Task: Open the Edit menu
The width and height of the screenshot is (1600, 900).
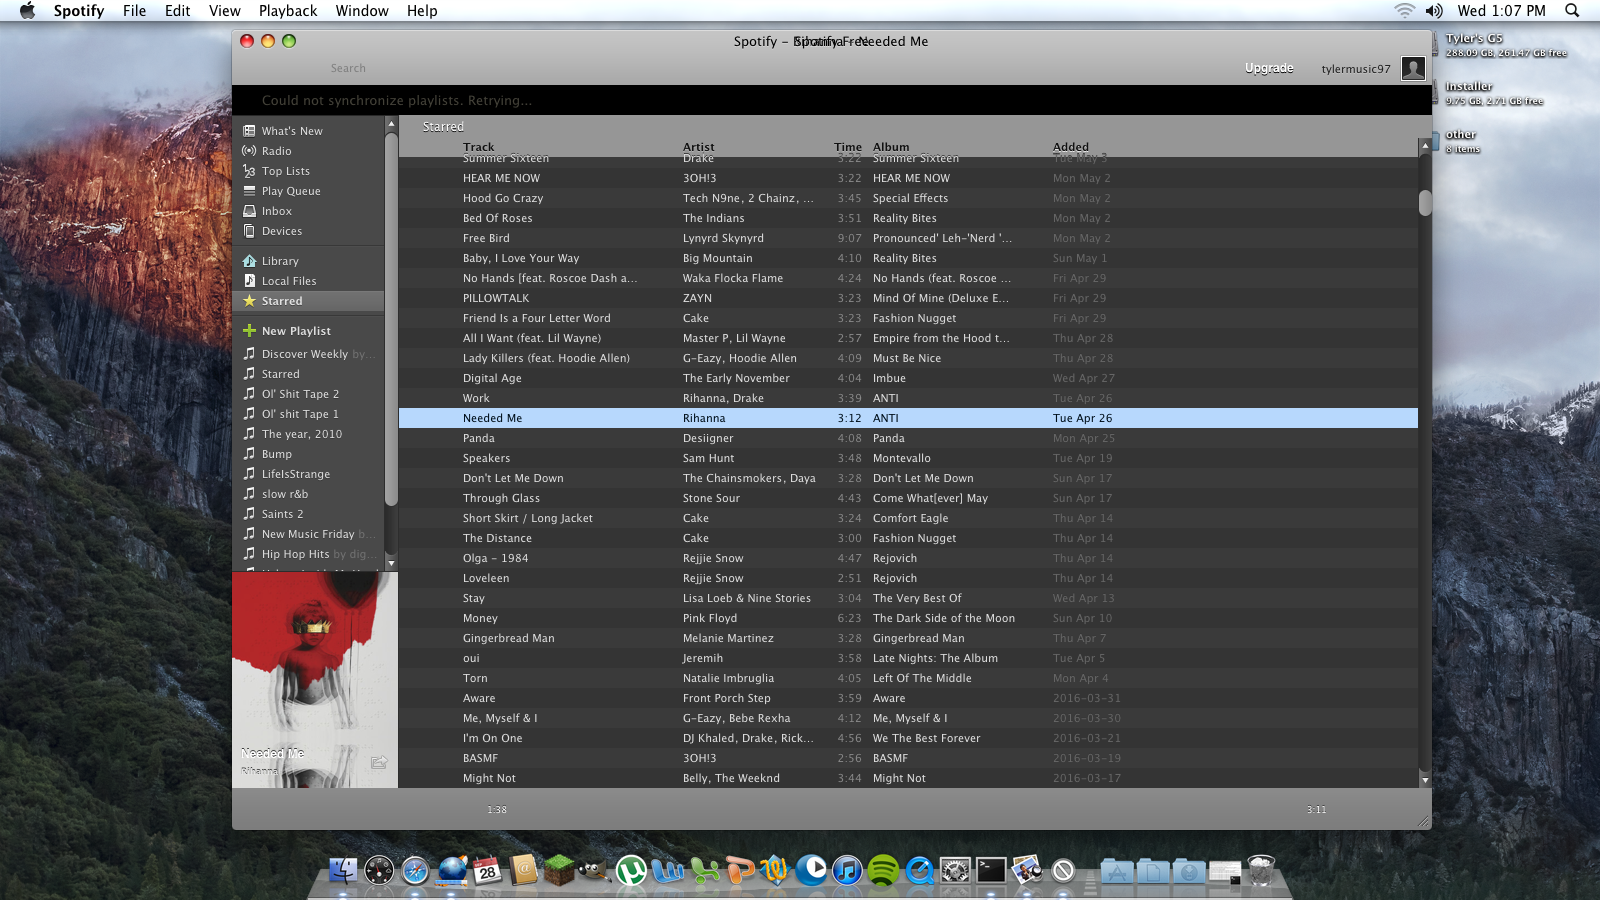Action: [178, 11]
